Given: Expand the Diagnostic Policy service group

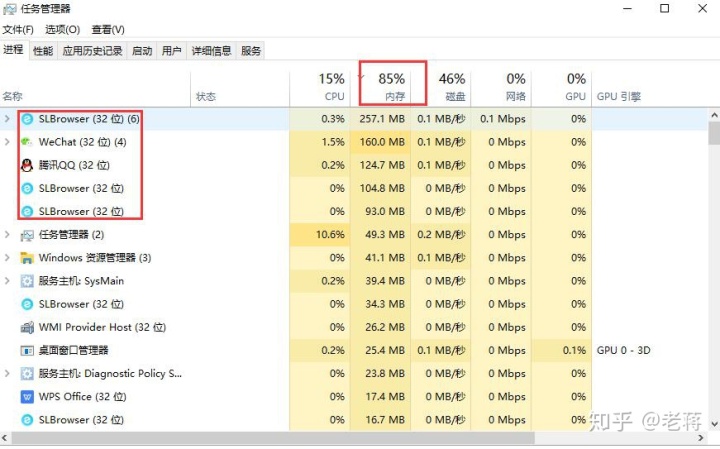Looking at the screenshot, I should (7, 373).
